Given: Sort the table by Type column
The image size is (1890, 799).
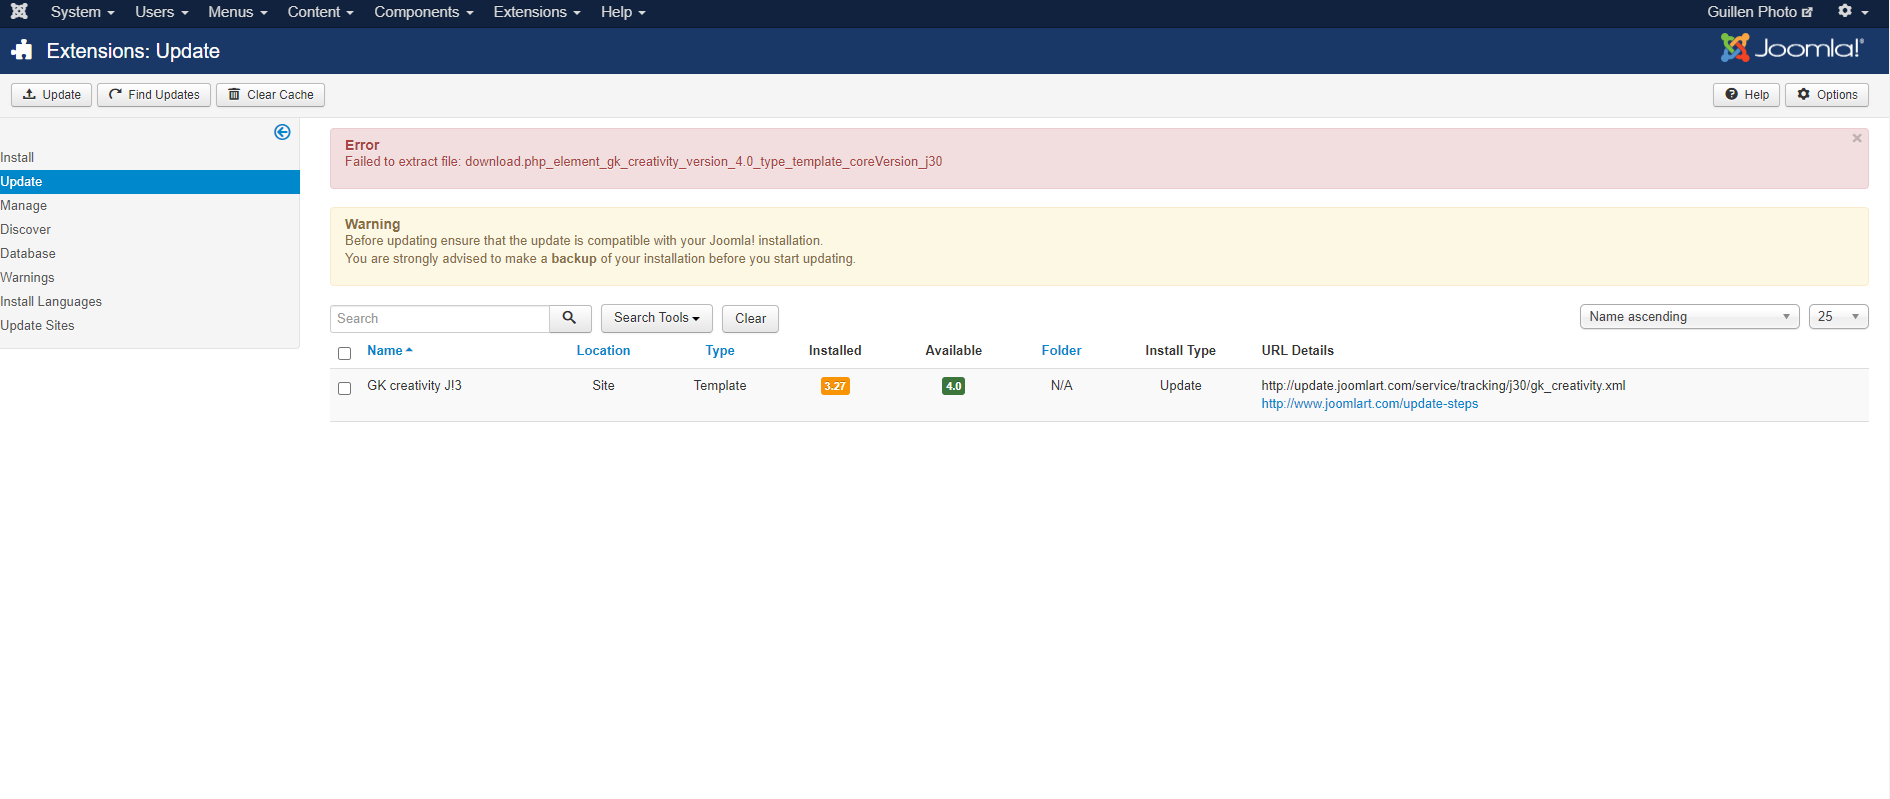Looking at the screenshot, I should click(x=720, y=350).
